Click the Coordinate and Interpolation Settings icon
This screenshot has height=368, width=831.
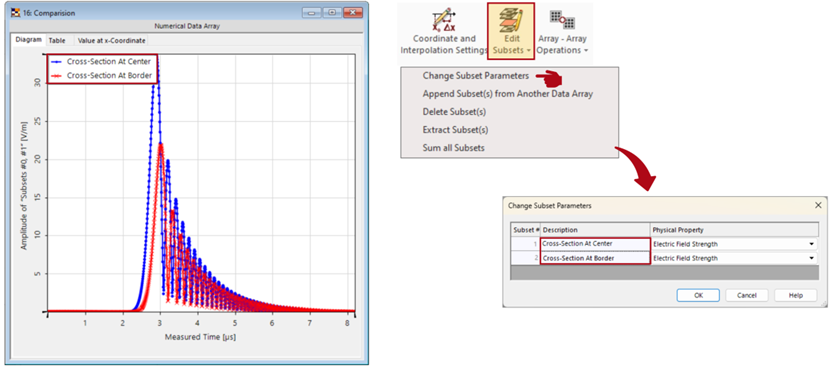444,19
